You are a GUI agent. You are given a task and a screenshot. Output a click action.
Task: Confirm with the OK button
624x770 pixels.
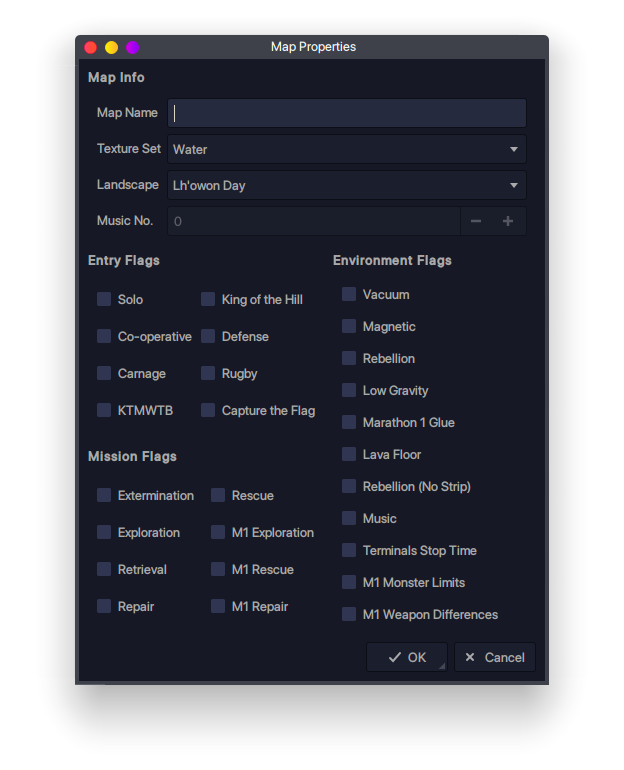tap(406, 657)
